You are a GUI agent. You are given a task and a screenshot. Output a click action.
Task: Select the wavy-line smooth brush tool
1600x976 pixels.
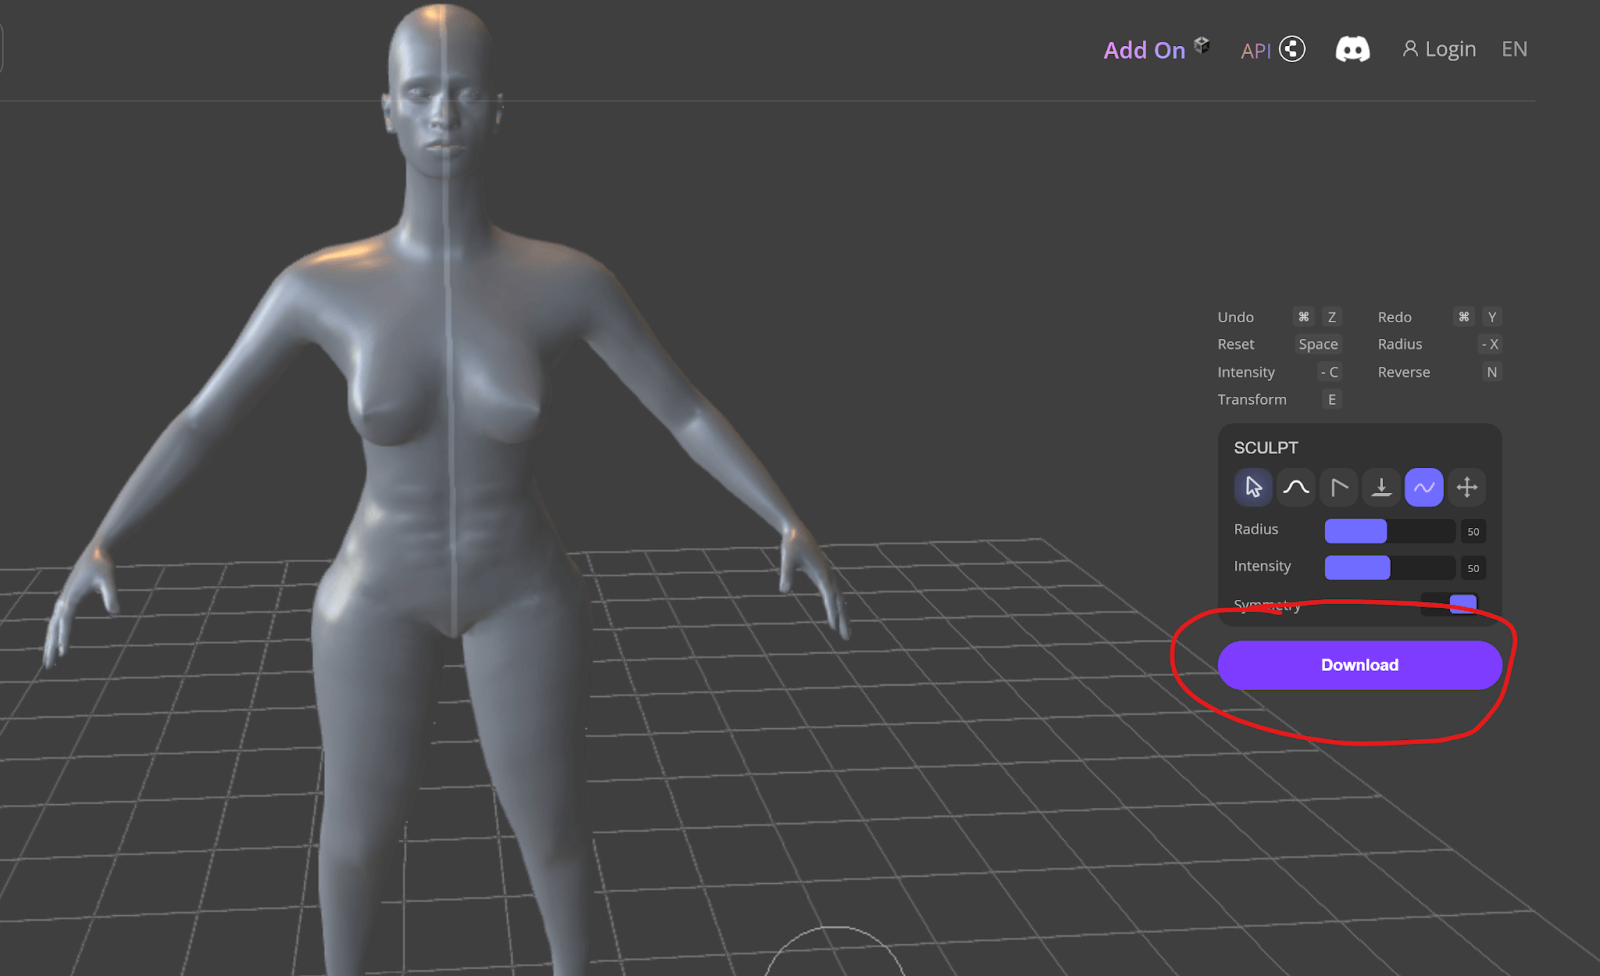point(1424,487)
